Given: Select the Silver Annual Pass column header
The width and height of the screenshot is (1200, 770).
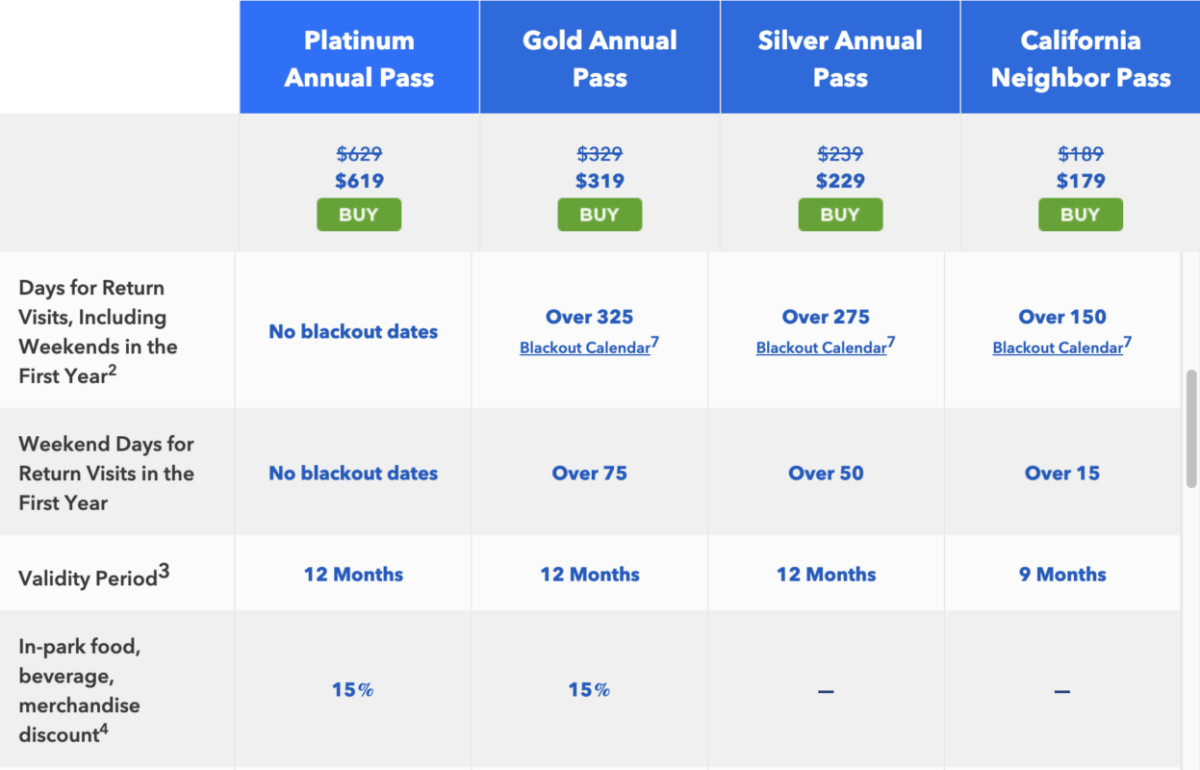Looking at the screenshot, I should (840, 57).
